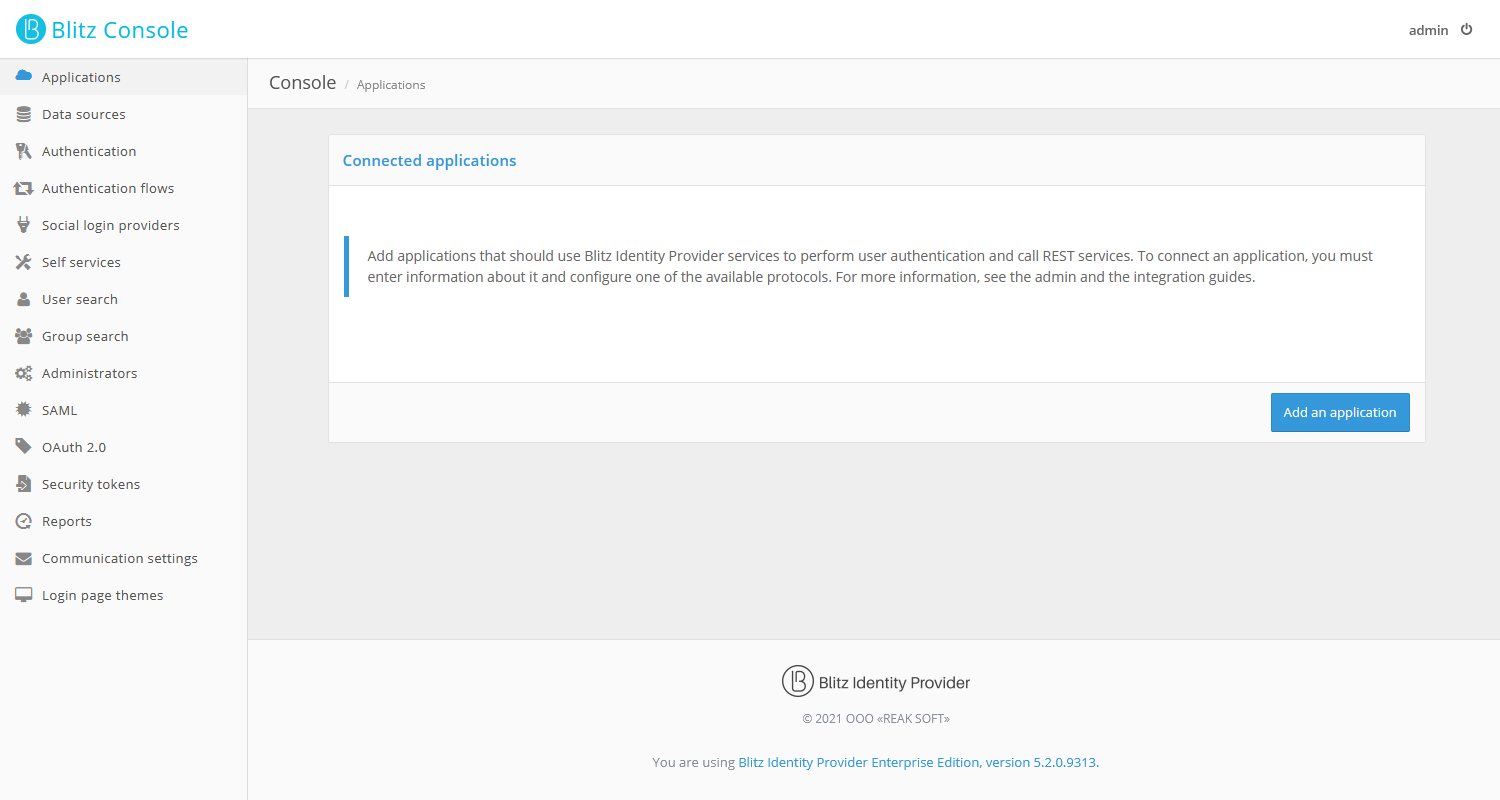Viewport: 1500px width, 800px height.
Task: Select Administrators in sidebar
Action: [x=124, y=373]
